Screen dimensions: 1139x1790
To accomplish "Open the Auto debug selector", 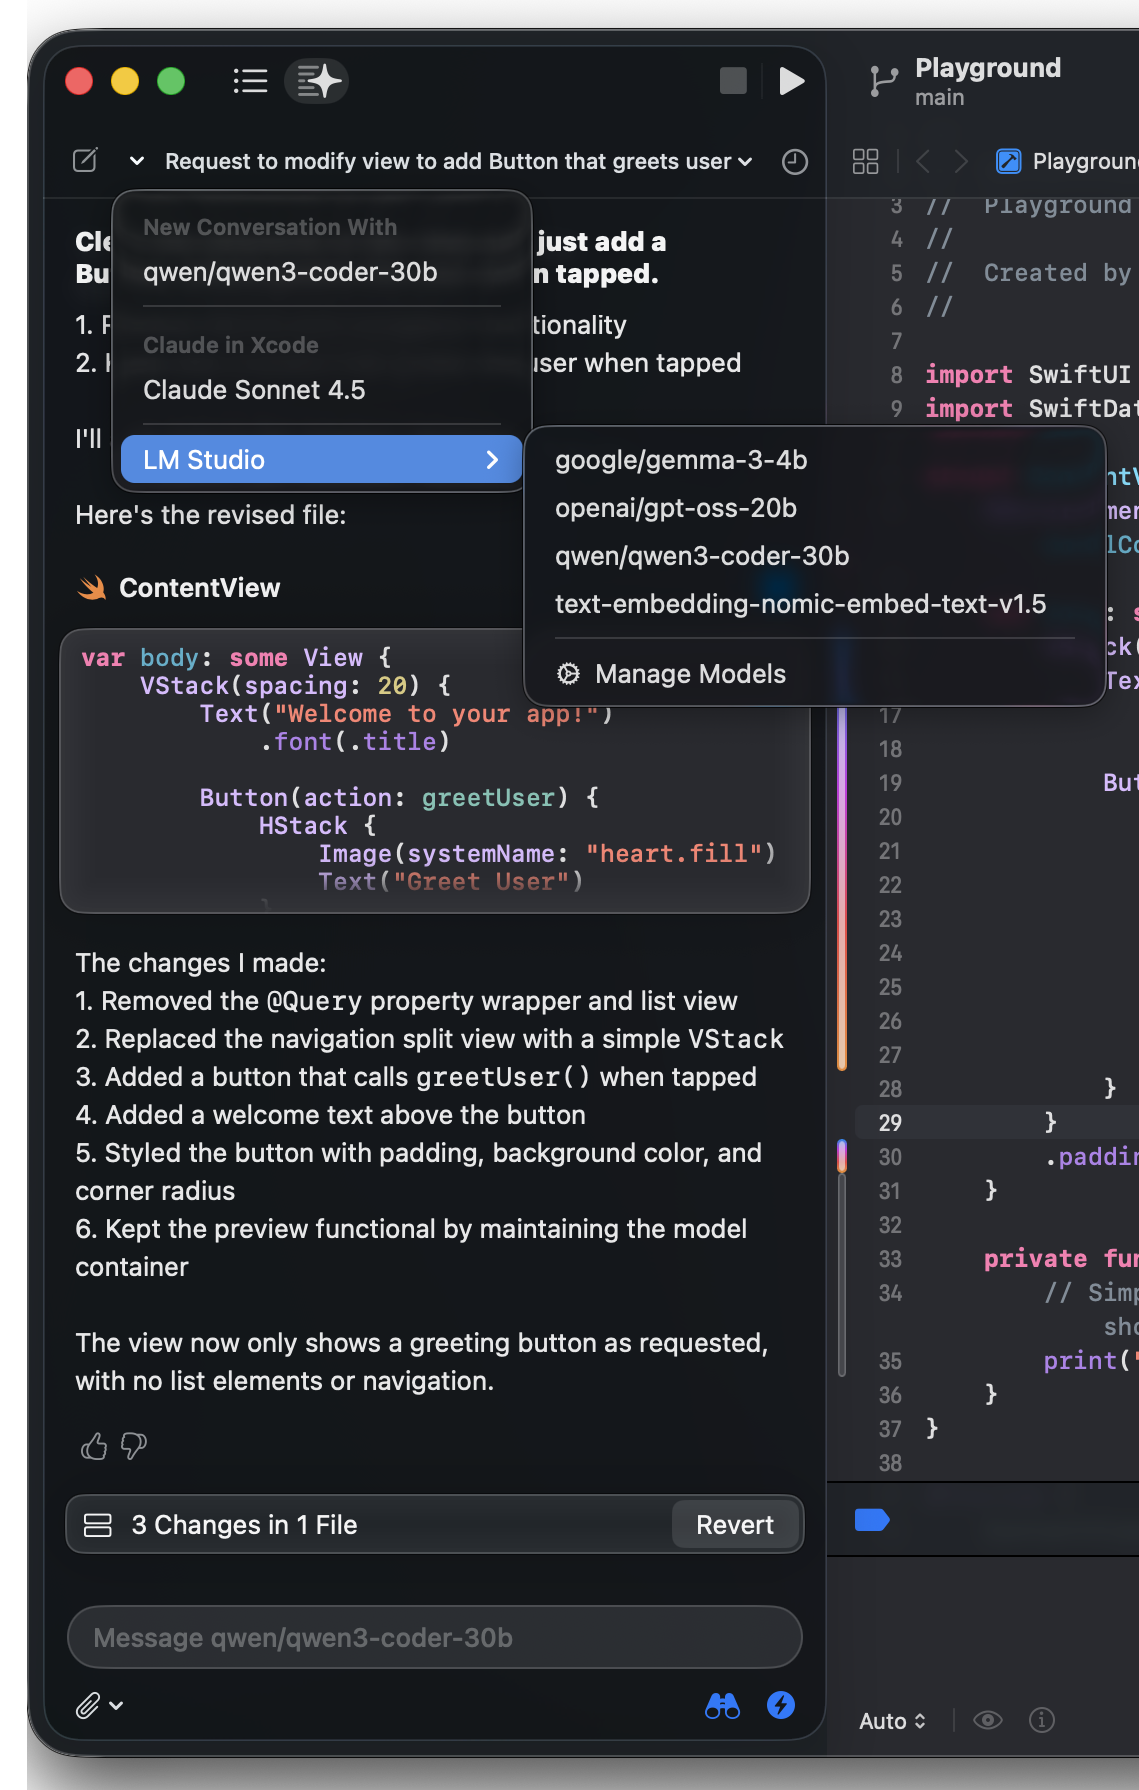I will click(x=892, y=1720).
